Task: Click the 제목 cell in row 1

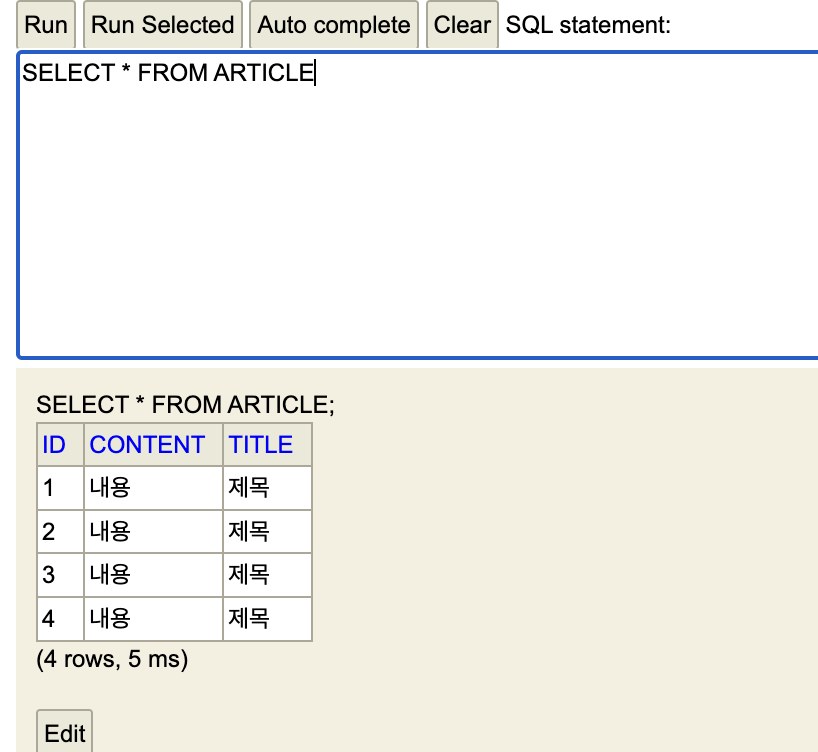Action: (x=267, y=488)
